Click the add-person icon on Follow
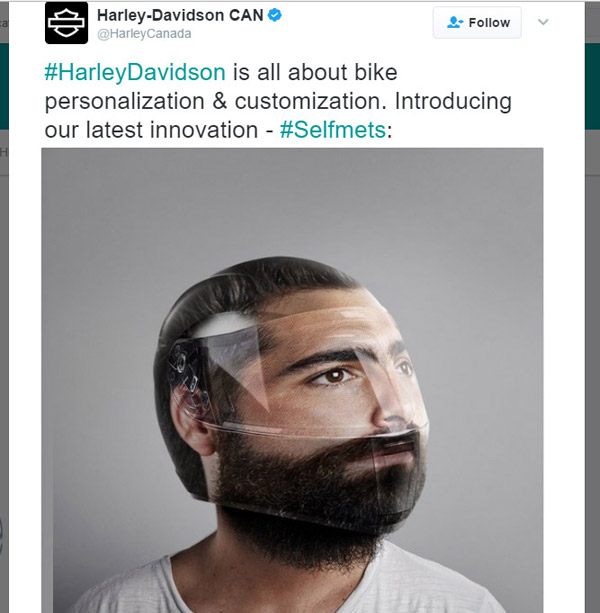Viewport: 600px width, 613px height. point(455,22)
